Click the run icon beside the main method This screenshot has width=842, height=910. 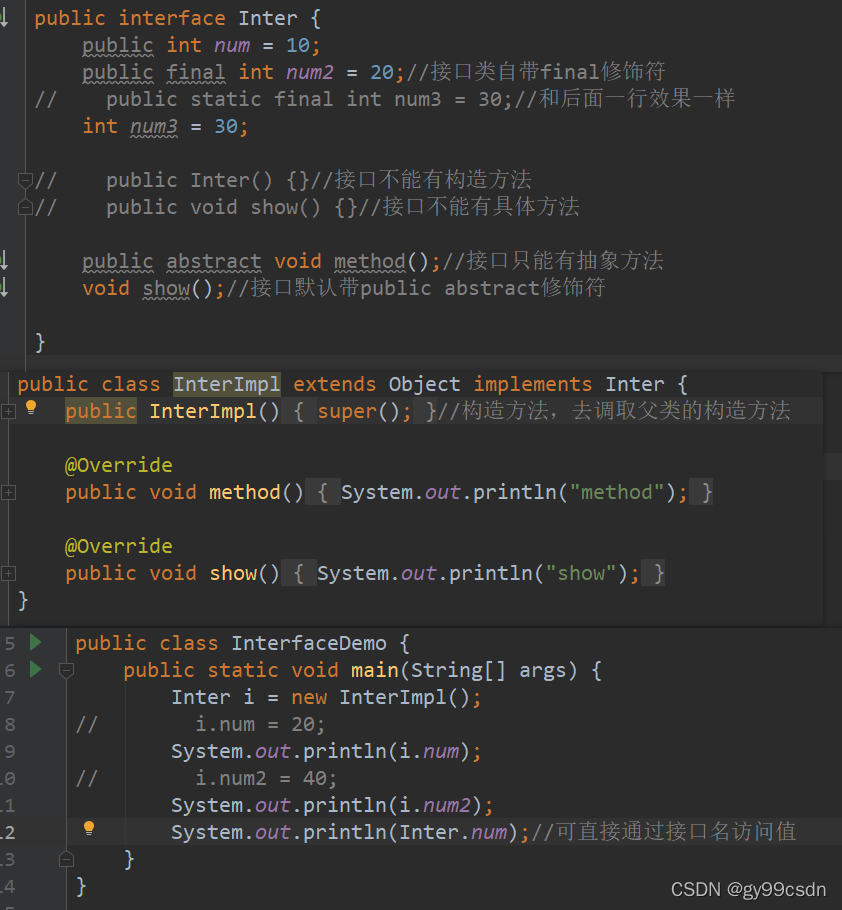pos(35,669)
